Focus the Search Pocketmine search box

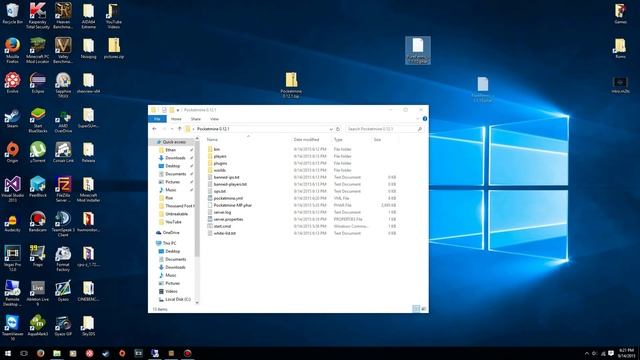[384, 129]
